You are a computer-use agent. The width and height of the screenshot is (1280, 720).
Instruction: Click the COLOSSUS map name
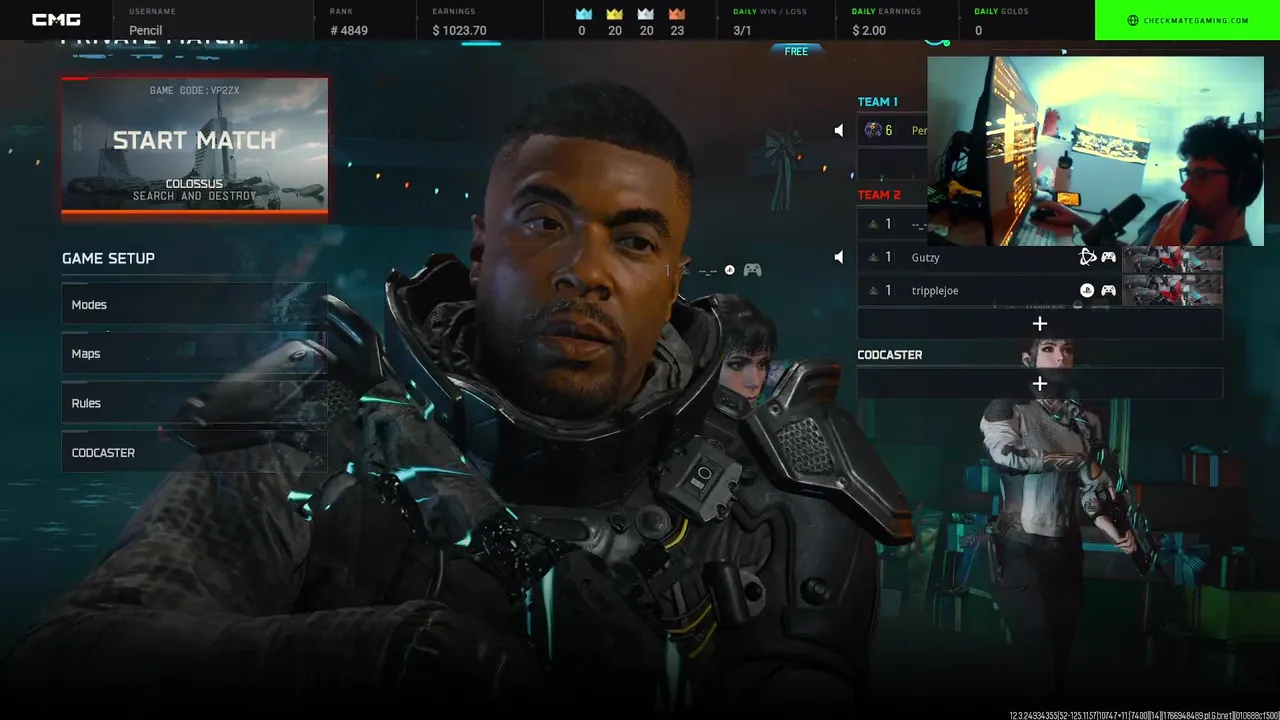point(194,184)
